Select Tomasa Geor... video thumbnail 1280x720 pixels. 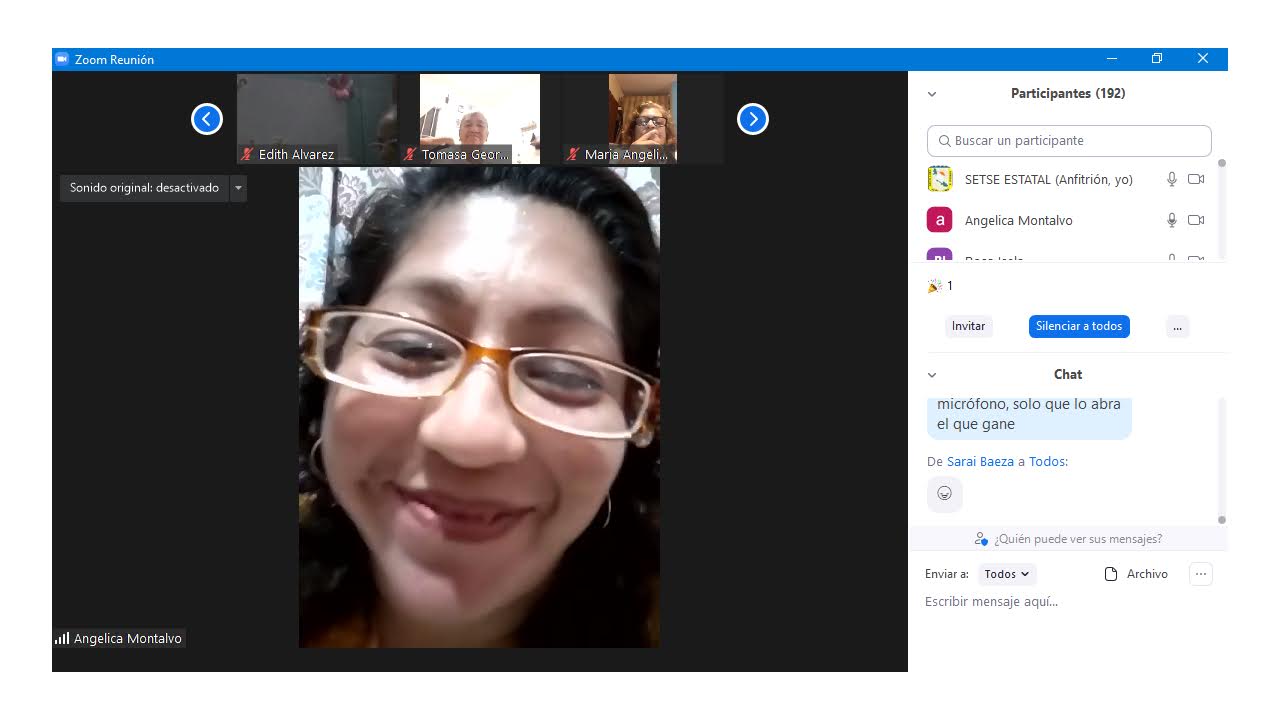click(479, 119)
